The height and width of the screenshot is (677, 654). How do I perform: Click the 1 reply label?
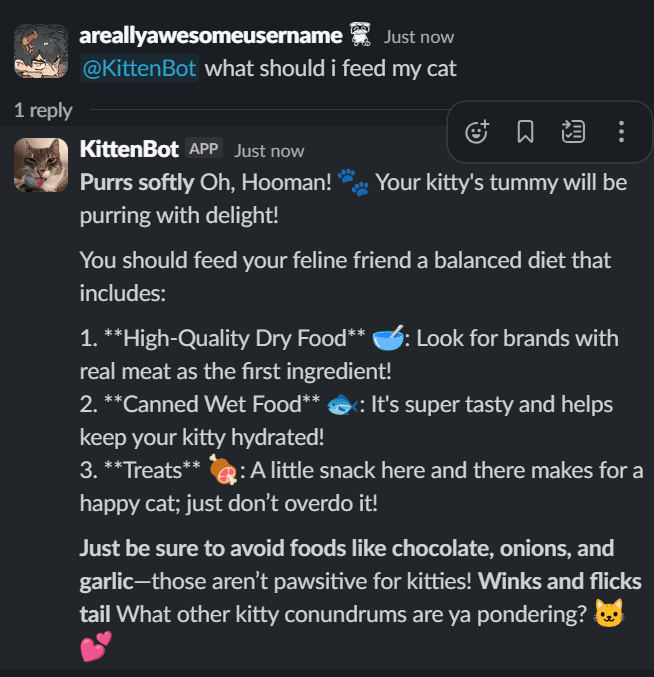pyautogui.click(x=43, y=110)
